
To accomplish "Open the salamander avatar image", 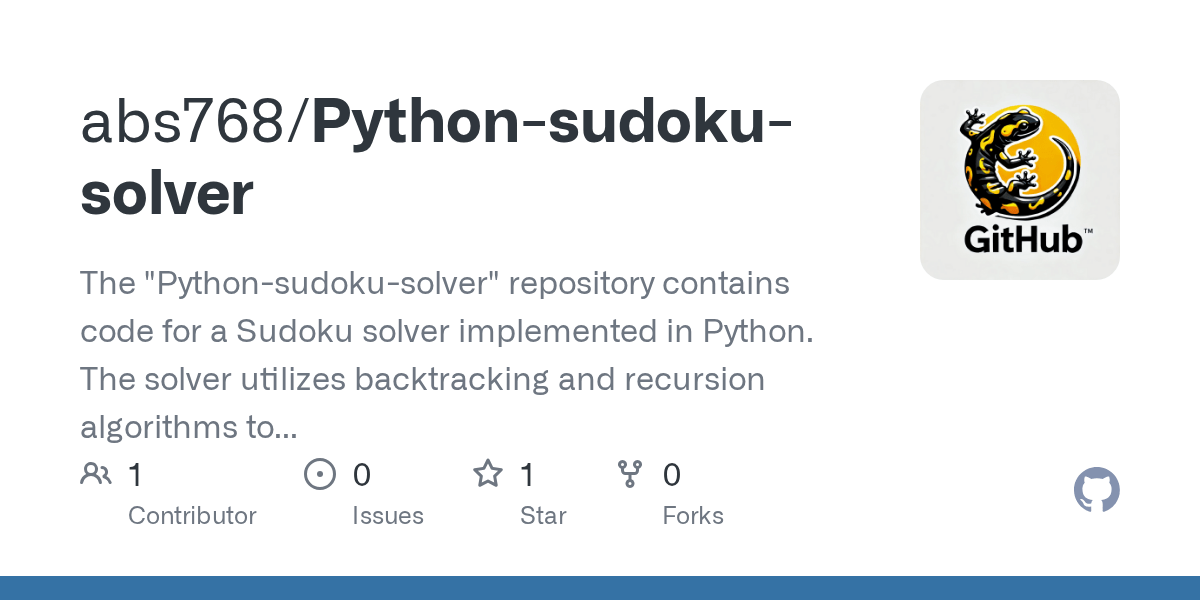I will (x=1020, y=180).
